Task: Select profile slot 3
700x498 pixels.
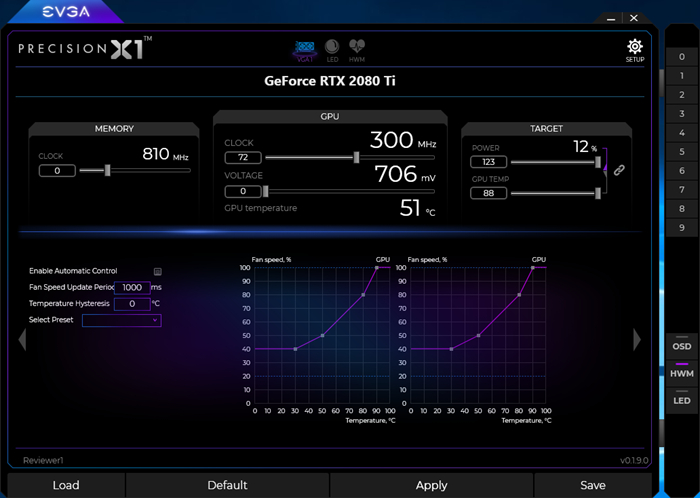Action: pyautogui.click(x=682, y=114)
